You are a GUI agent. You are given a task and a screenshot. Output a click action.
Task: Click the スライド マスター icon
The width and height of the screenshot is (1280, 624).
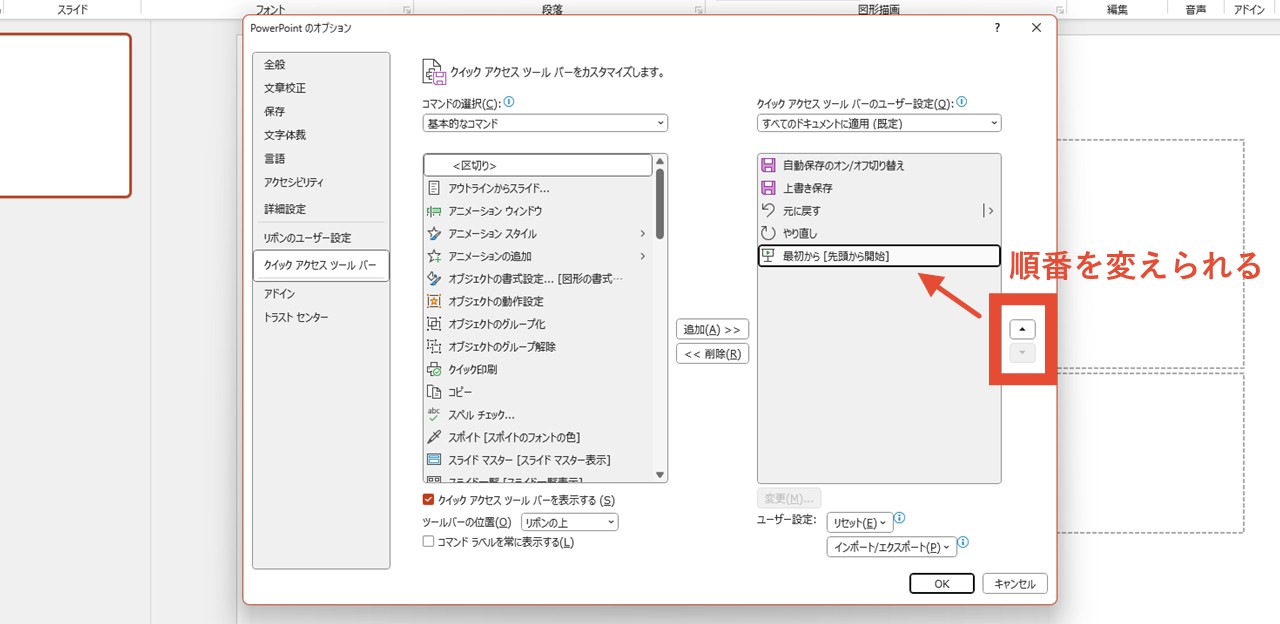point(434,460)
